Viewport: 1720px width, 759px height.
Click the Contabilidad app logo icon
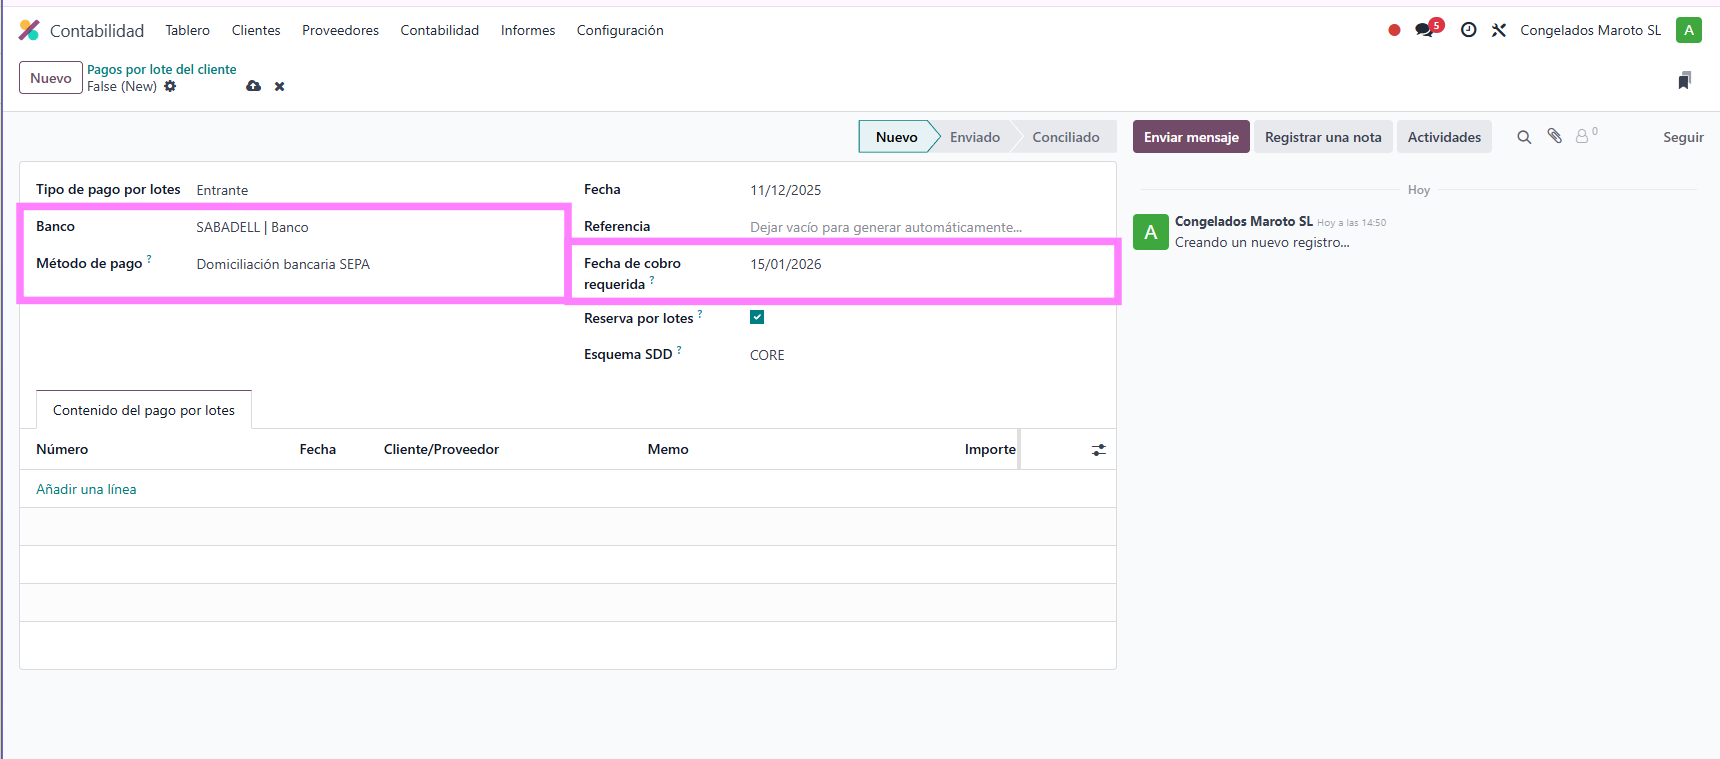(29, 30)
